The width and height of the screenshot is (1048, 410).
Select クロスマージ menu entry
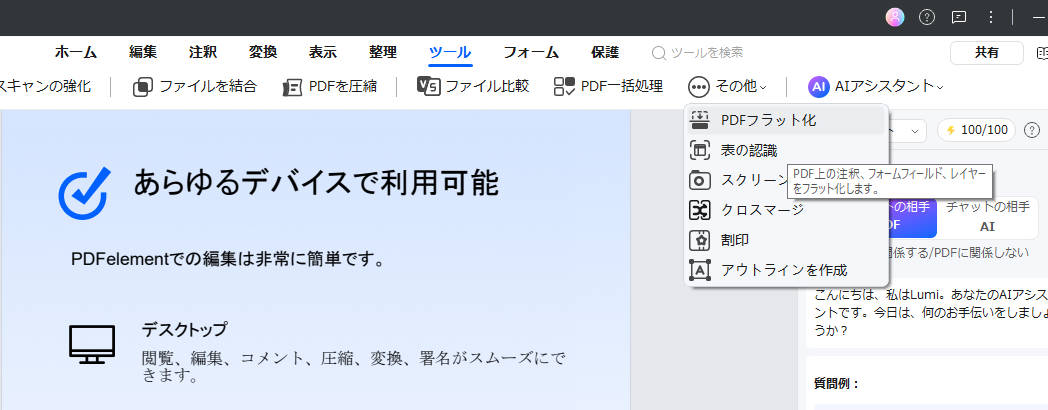click(787, 210)
